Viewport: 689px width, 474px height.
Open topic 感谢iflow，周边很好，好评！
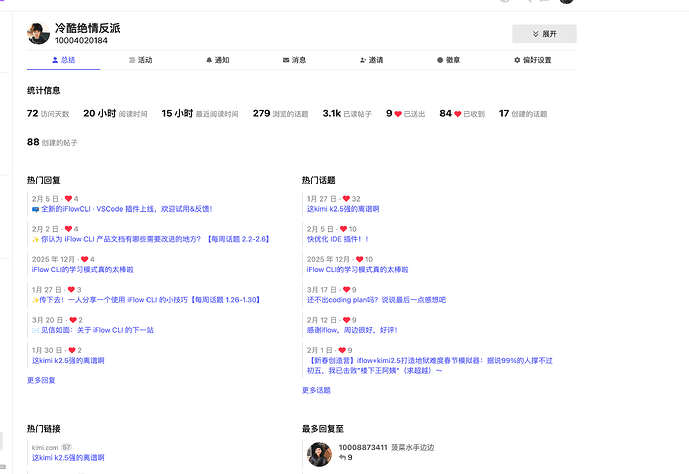352,330
